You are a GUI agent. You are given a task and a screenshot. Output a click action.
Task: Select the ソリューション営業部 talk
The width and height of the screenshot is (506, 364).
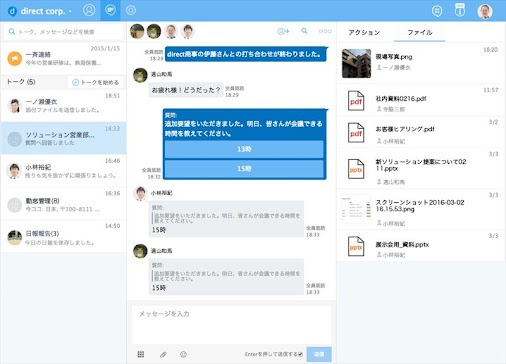click(x=63, y=138)
